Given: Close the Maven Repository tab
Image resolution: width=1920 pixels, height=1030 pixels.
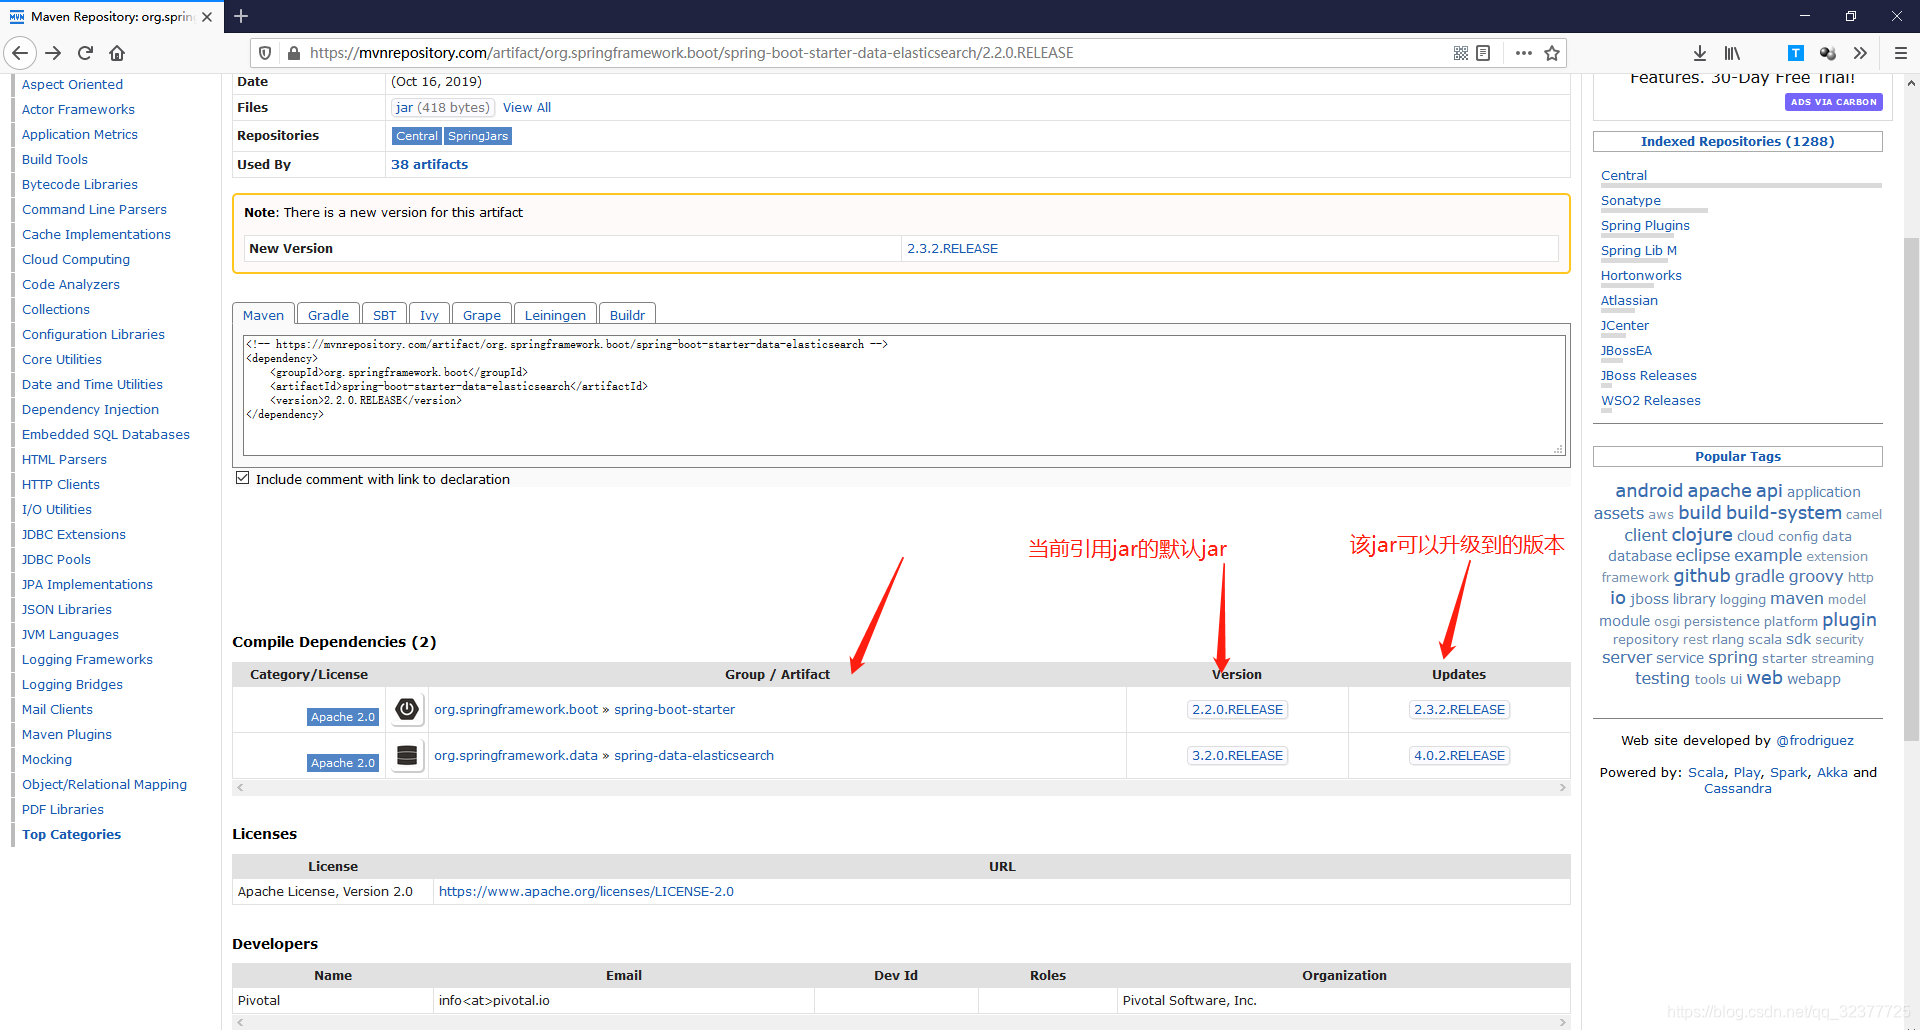Looking at the screenshot, I should tap(207, 17).
